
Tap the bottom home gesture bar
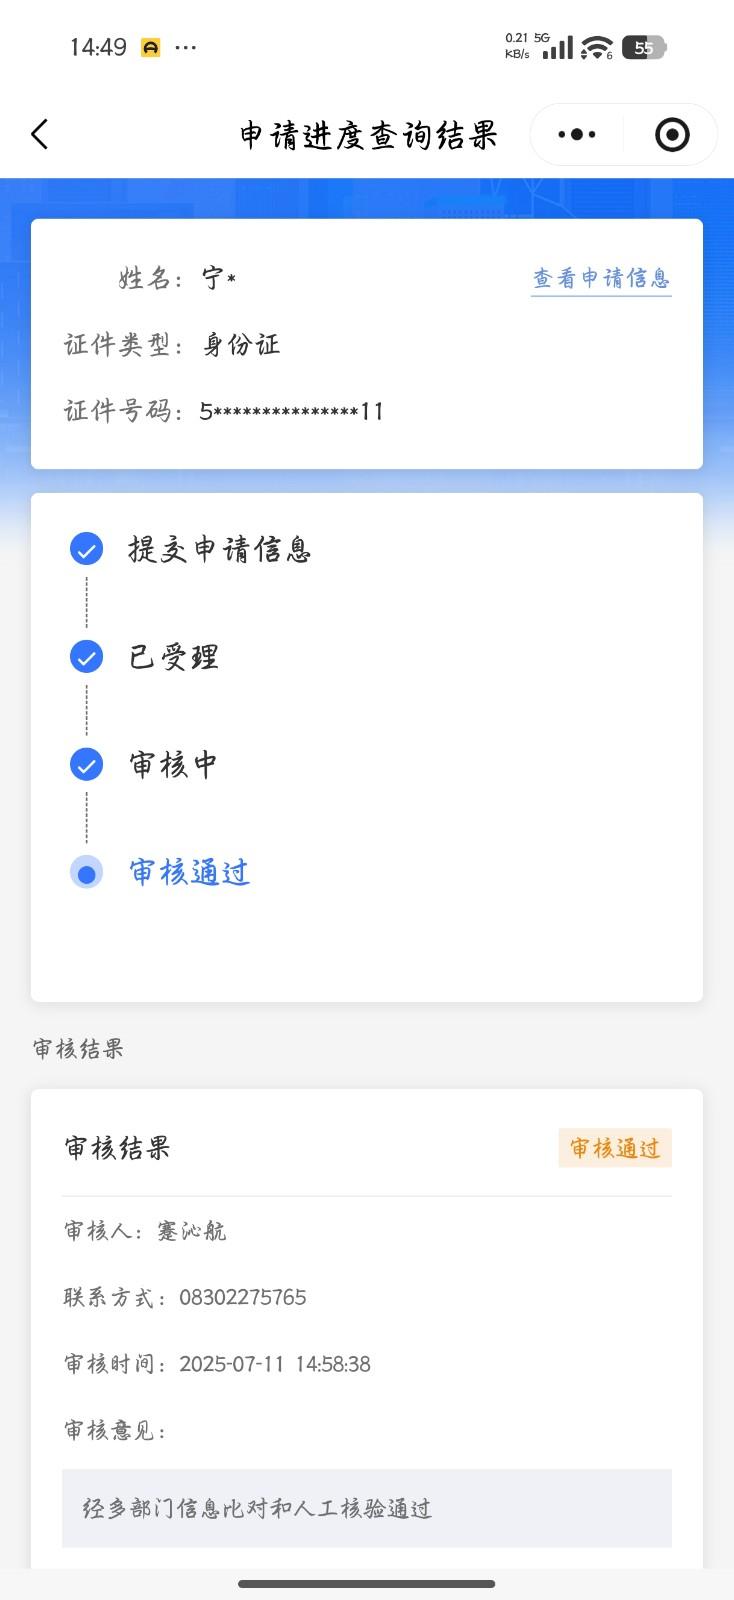366,1584
